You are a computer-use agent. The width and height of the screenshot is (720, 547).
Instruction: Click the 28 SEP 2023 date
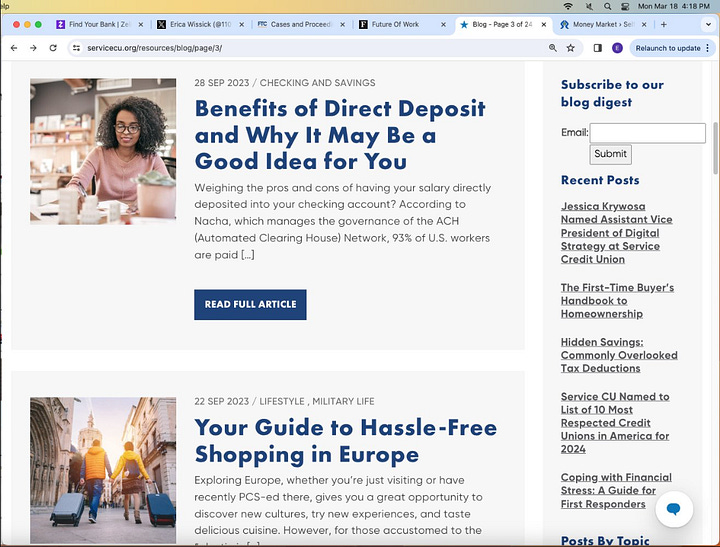222,83
